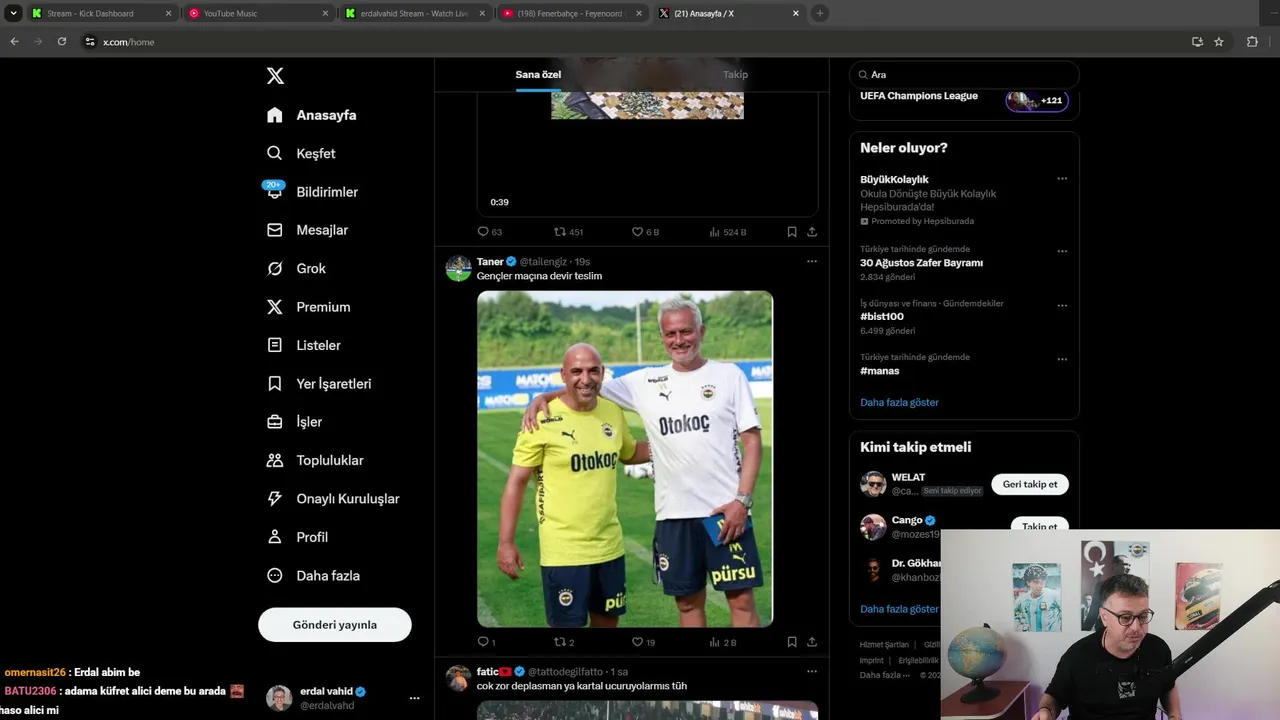1280x720 pixels.
Task: Like Taner's post with 19 likes
Action: 643,642
